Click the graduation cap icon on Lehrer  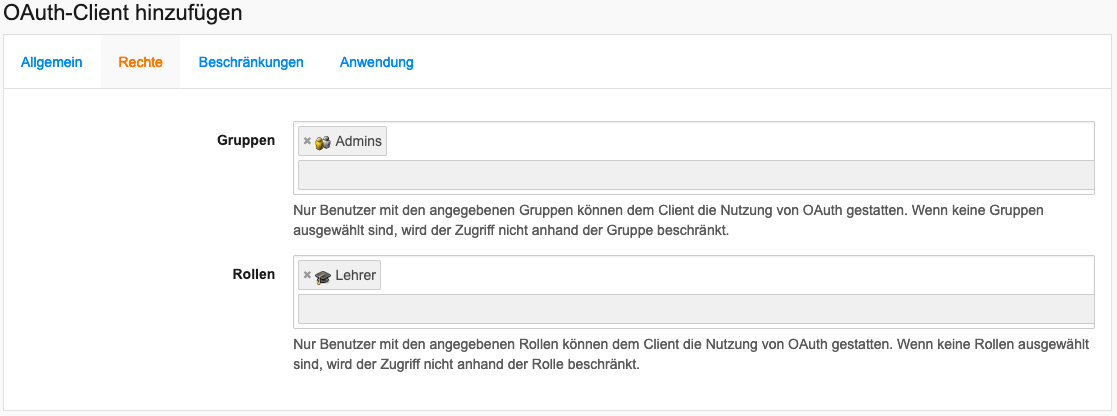323,276
